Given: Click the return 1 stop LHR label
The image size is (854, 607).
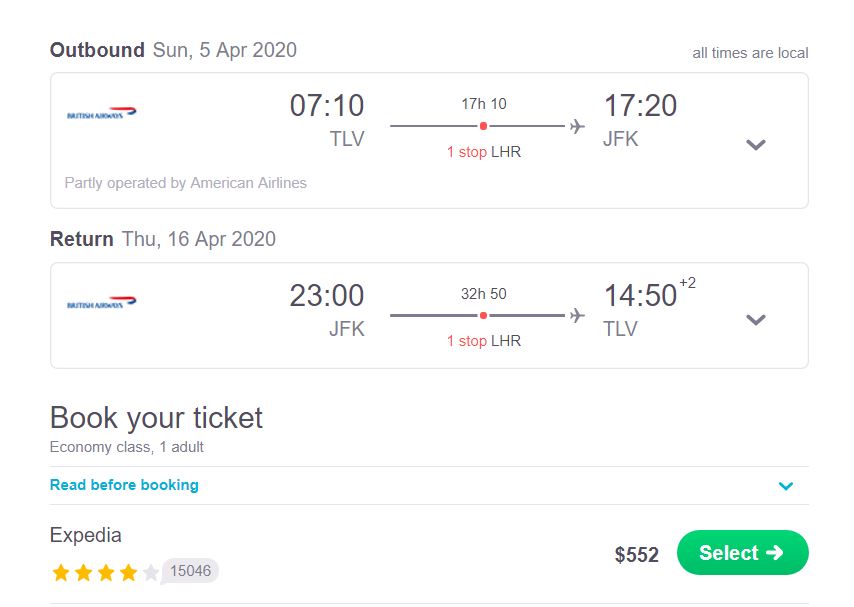Looking at the screenshot, I should pos(484,341).
